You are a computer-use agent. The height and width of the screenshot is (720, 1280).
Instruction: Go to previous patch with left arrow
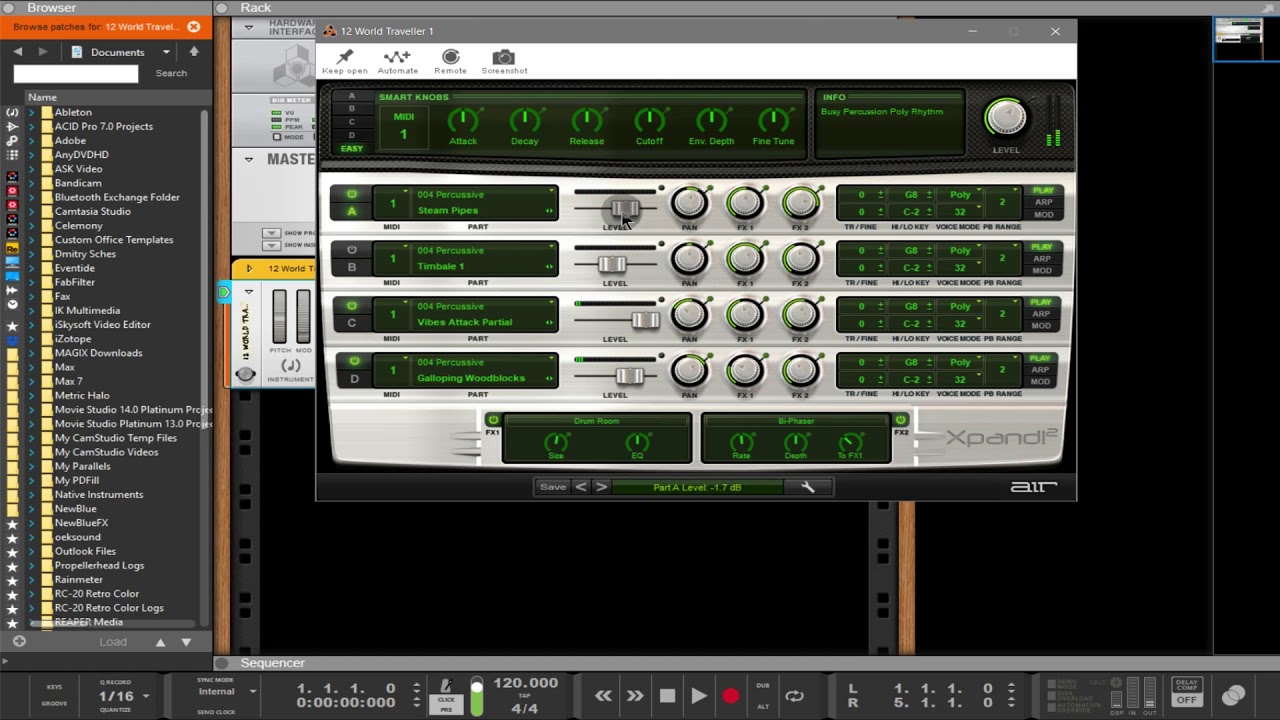581,487
